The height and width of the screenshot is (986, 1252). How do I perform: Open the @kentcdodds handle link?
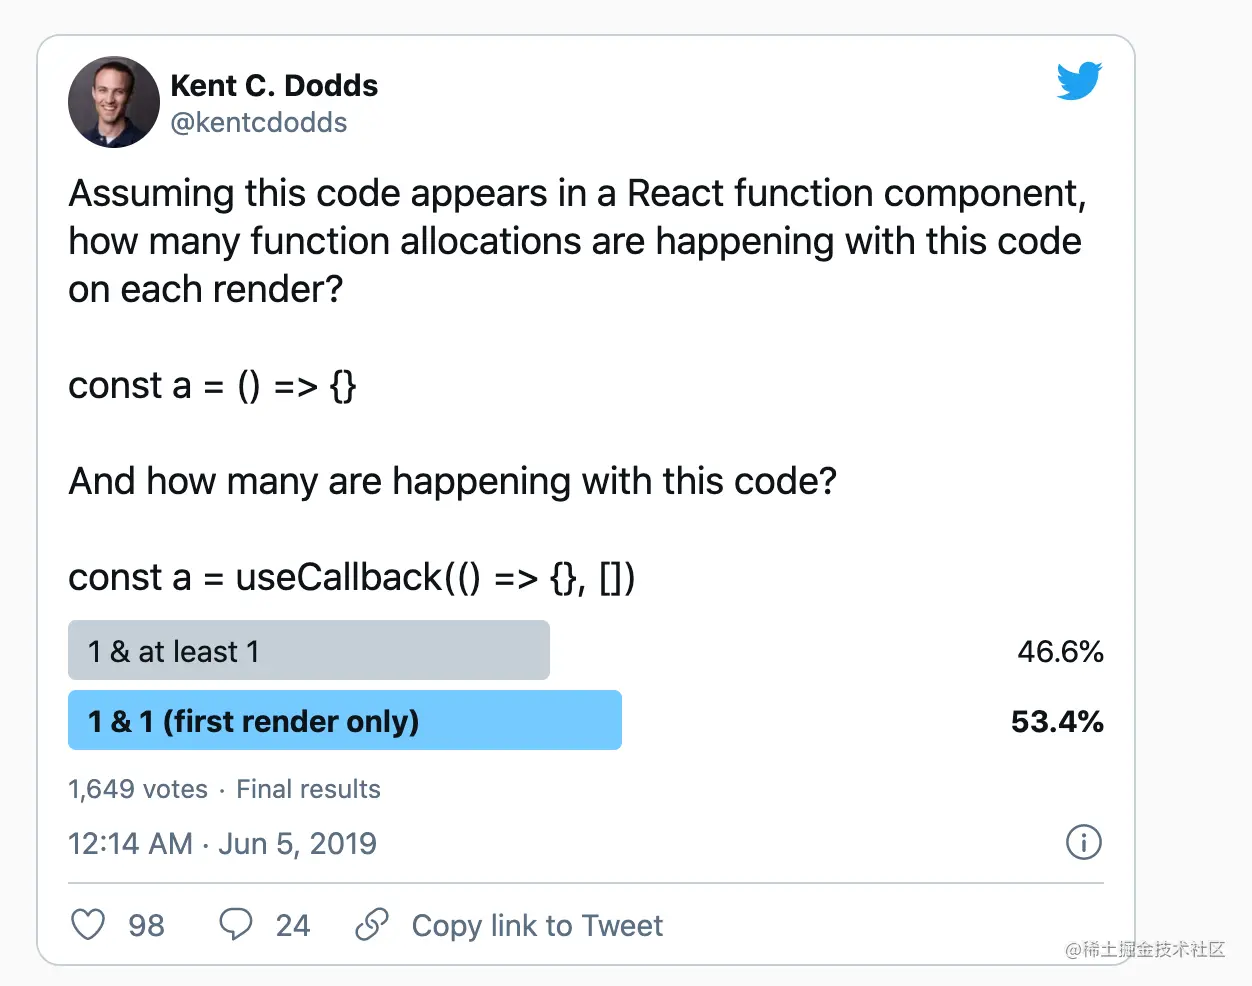click(259, 122)
